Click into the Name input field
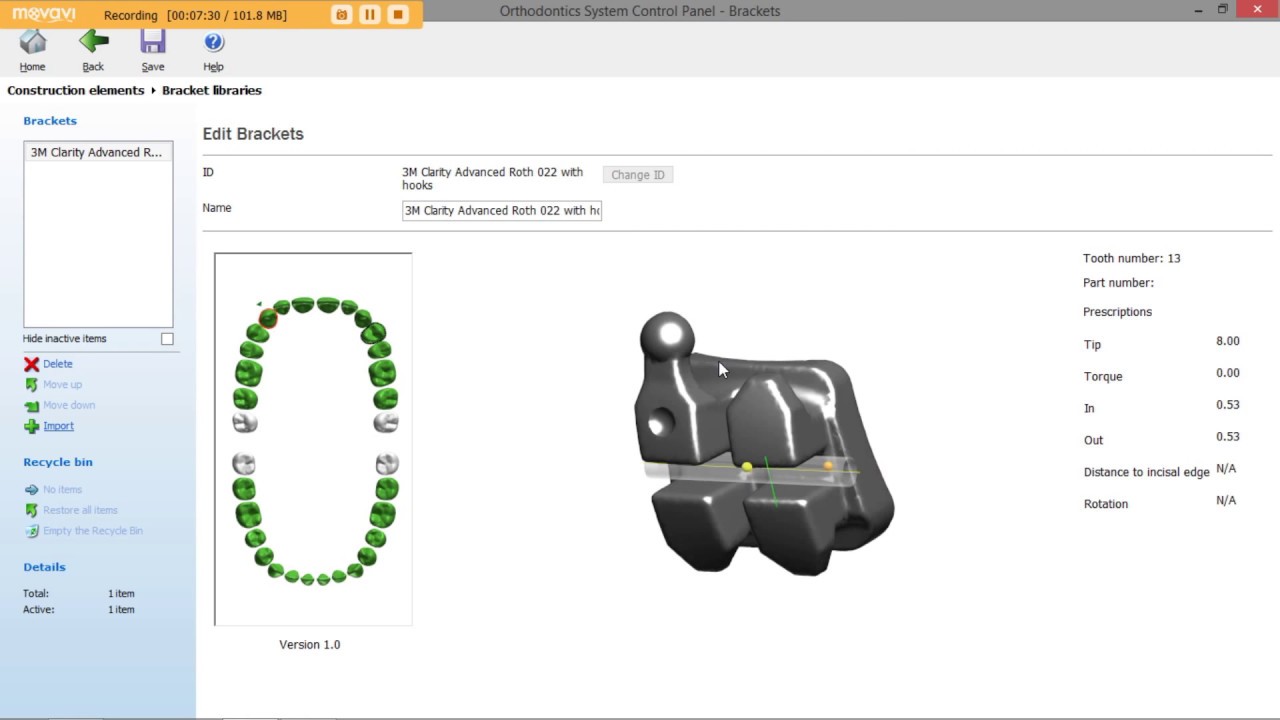The width and height of the screenshot is (1280, 720). coord(502,210)
